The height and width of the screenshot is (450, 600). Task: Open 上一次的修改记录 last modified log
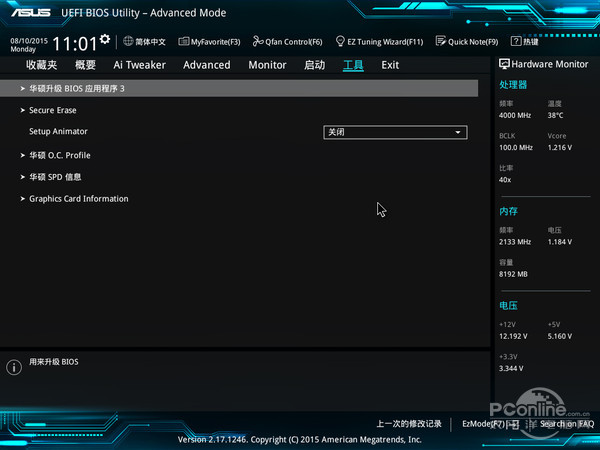click(x=409, y=424)
